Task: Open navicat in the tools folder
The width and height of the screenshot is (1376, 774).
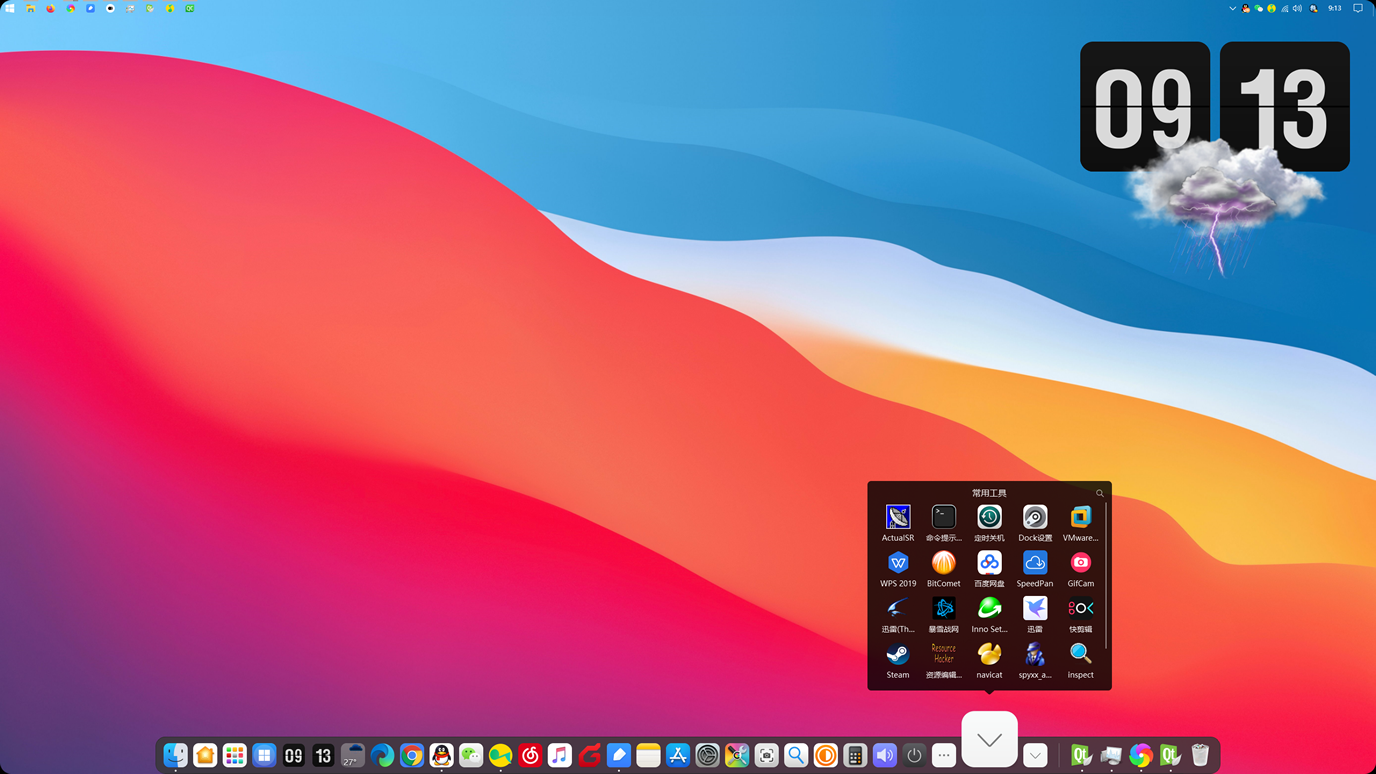Action: click(x=989, y=655)
